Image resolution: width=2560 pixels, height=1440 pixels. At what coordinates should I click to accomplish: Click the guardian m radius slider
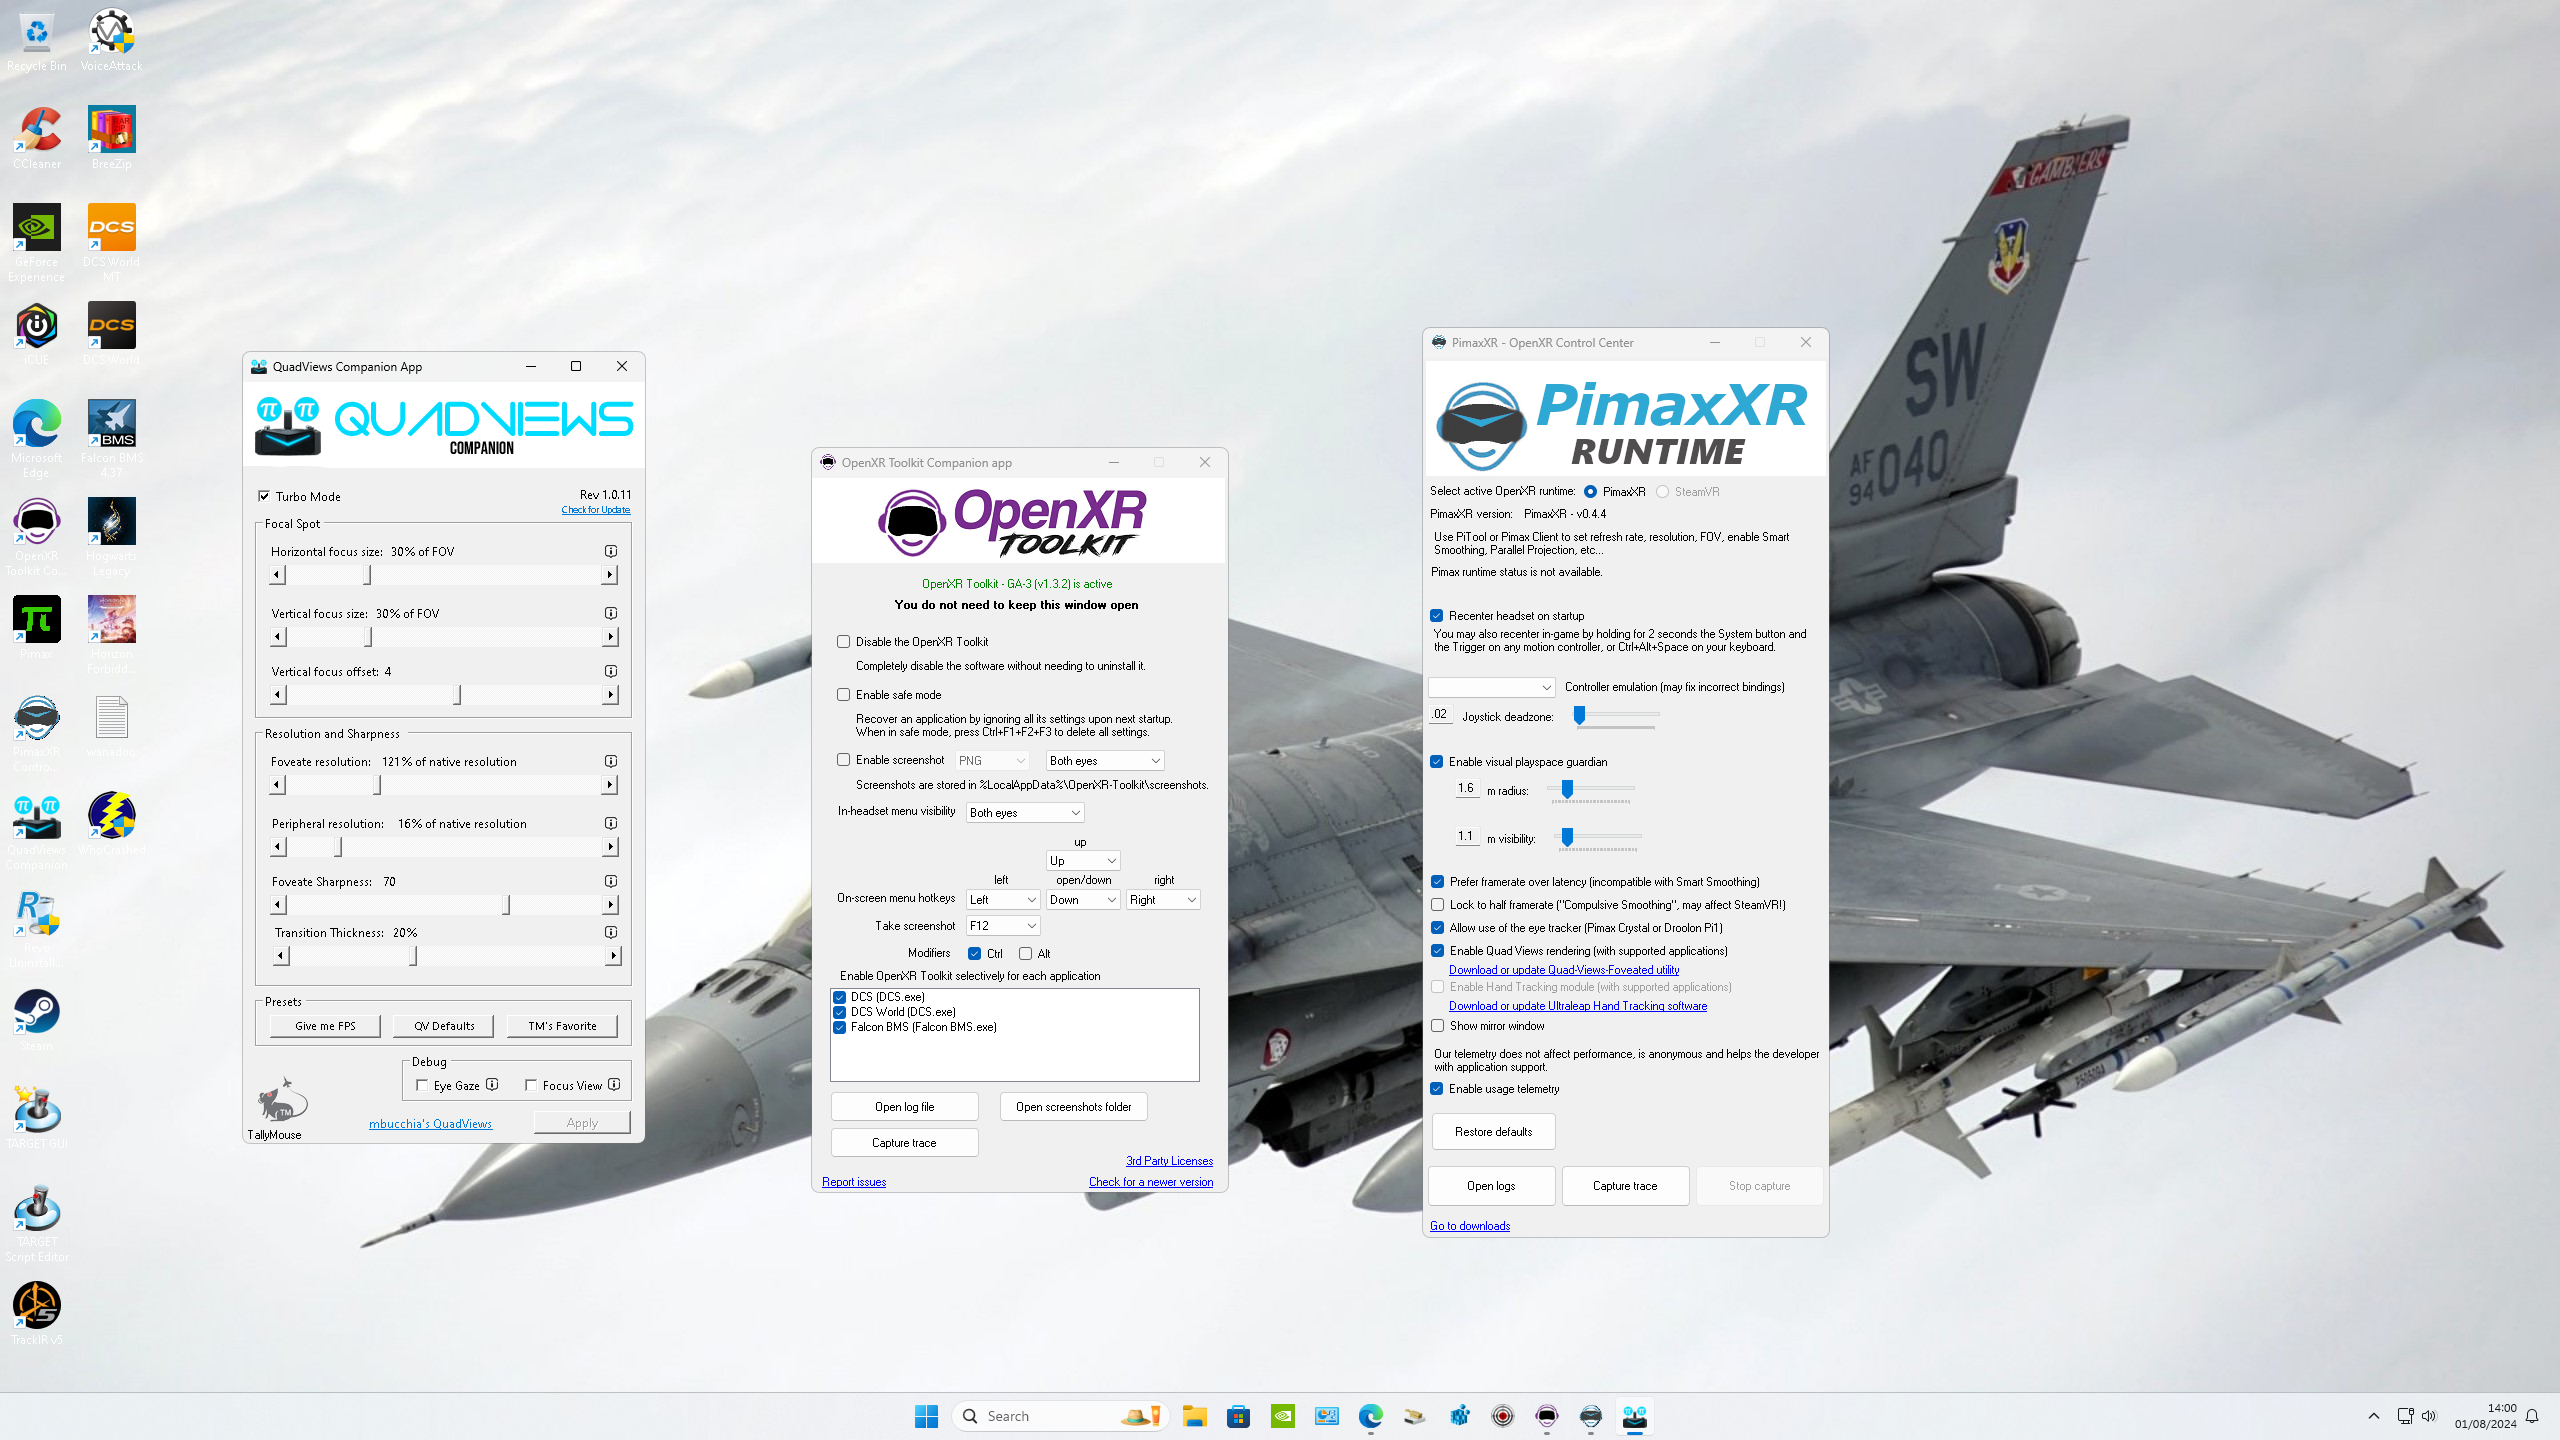[1591, 790]
